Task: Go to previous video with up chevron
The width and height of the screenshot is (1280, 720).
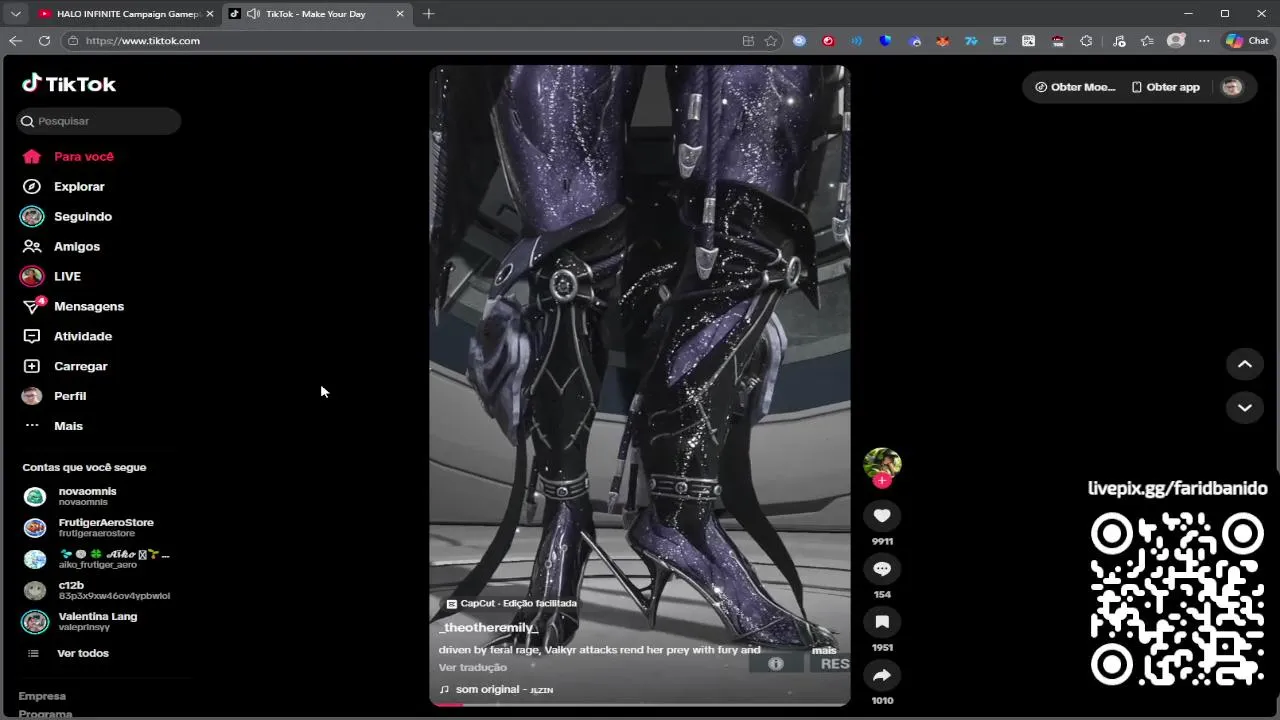Action: pyautogui.click(x=1245, y=364)
